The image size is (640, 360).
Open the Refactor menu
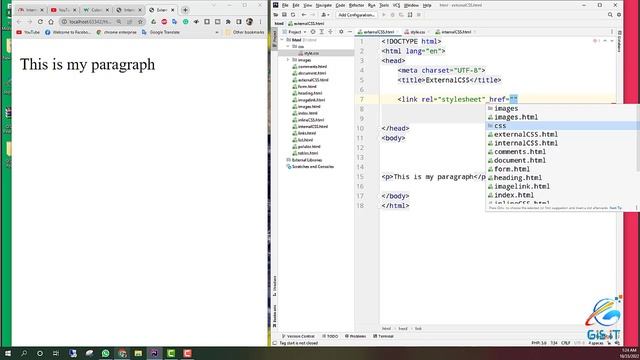tap(356, 5)
